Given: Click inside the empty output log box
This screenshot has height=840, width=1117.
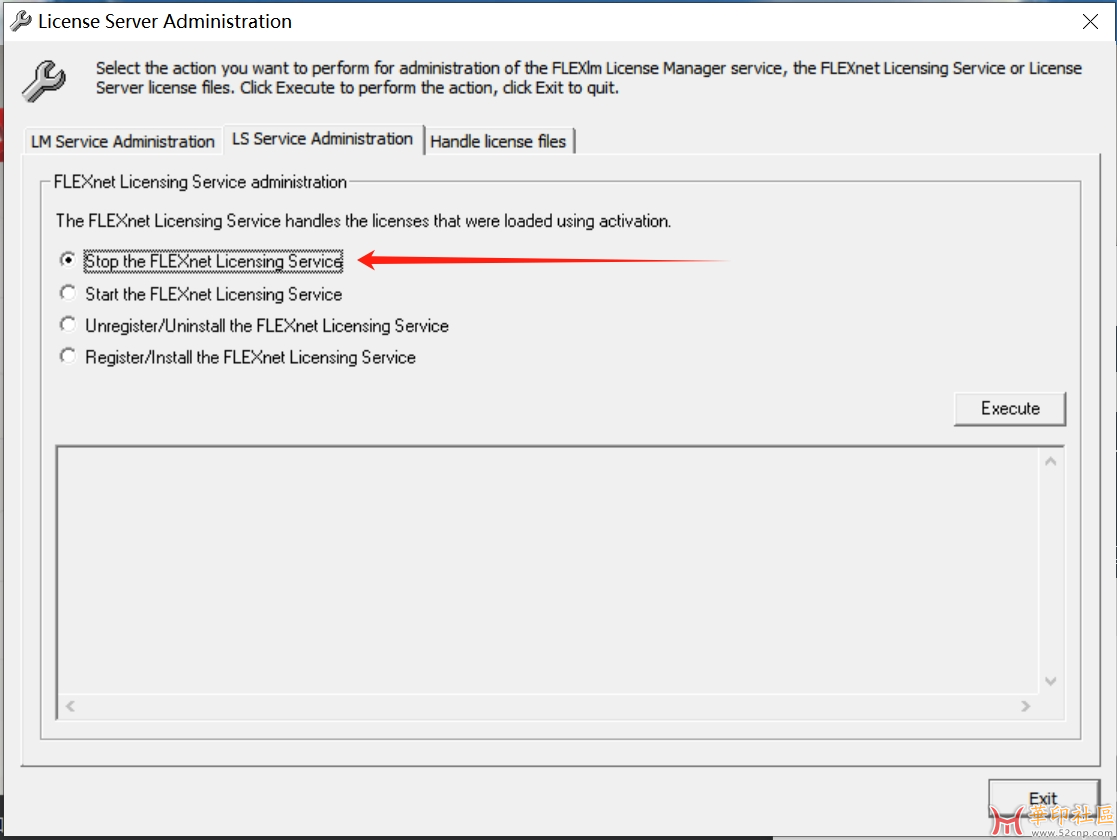Looking at the screenshot, I should tap(549, 570).
